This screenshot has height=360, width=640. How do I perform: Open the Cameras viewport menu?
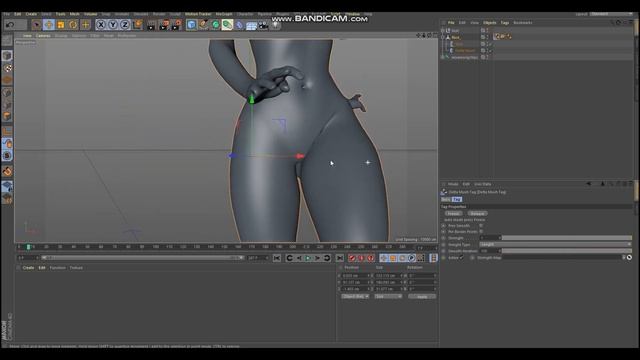pyautogui.click(x=43, y=36)
